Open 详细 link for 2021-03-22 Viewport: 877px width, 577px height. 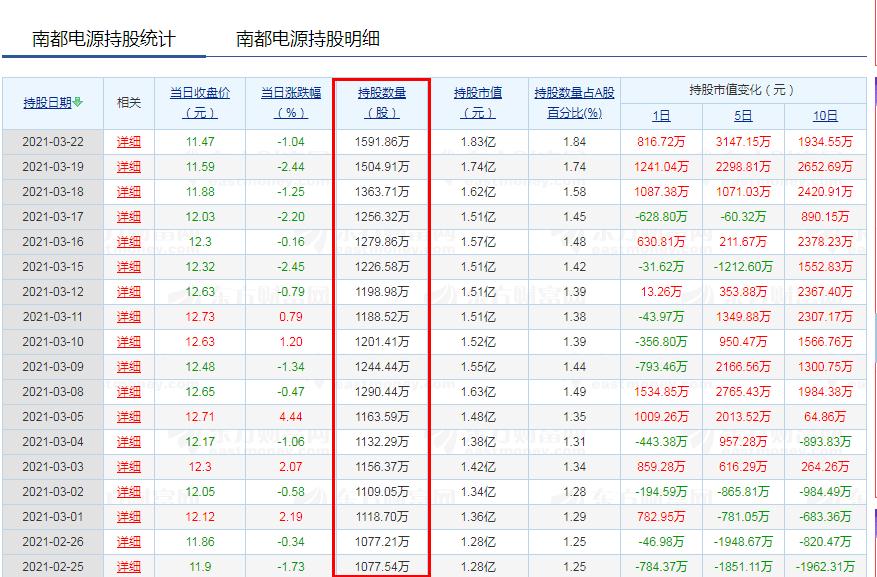(x=129, y=142)
